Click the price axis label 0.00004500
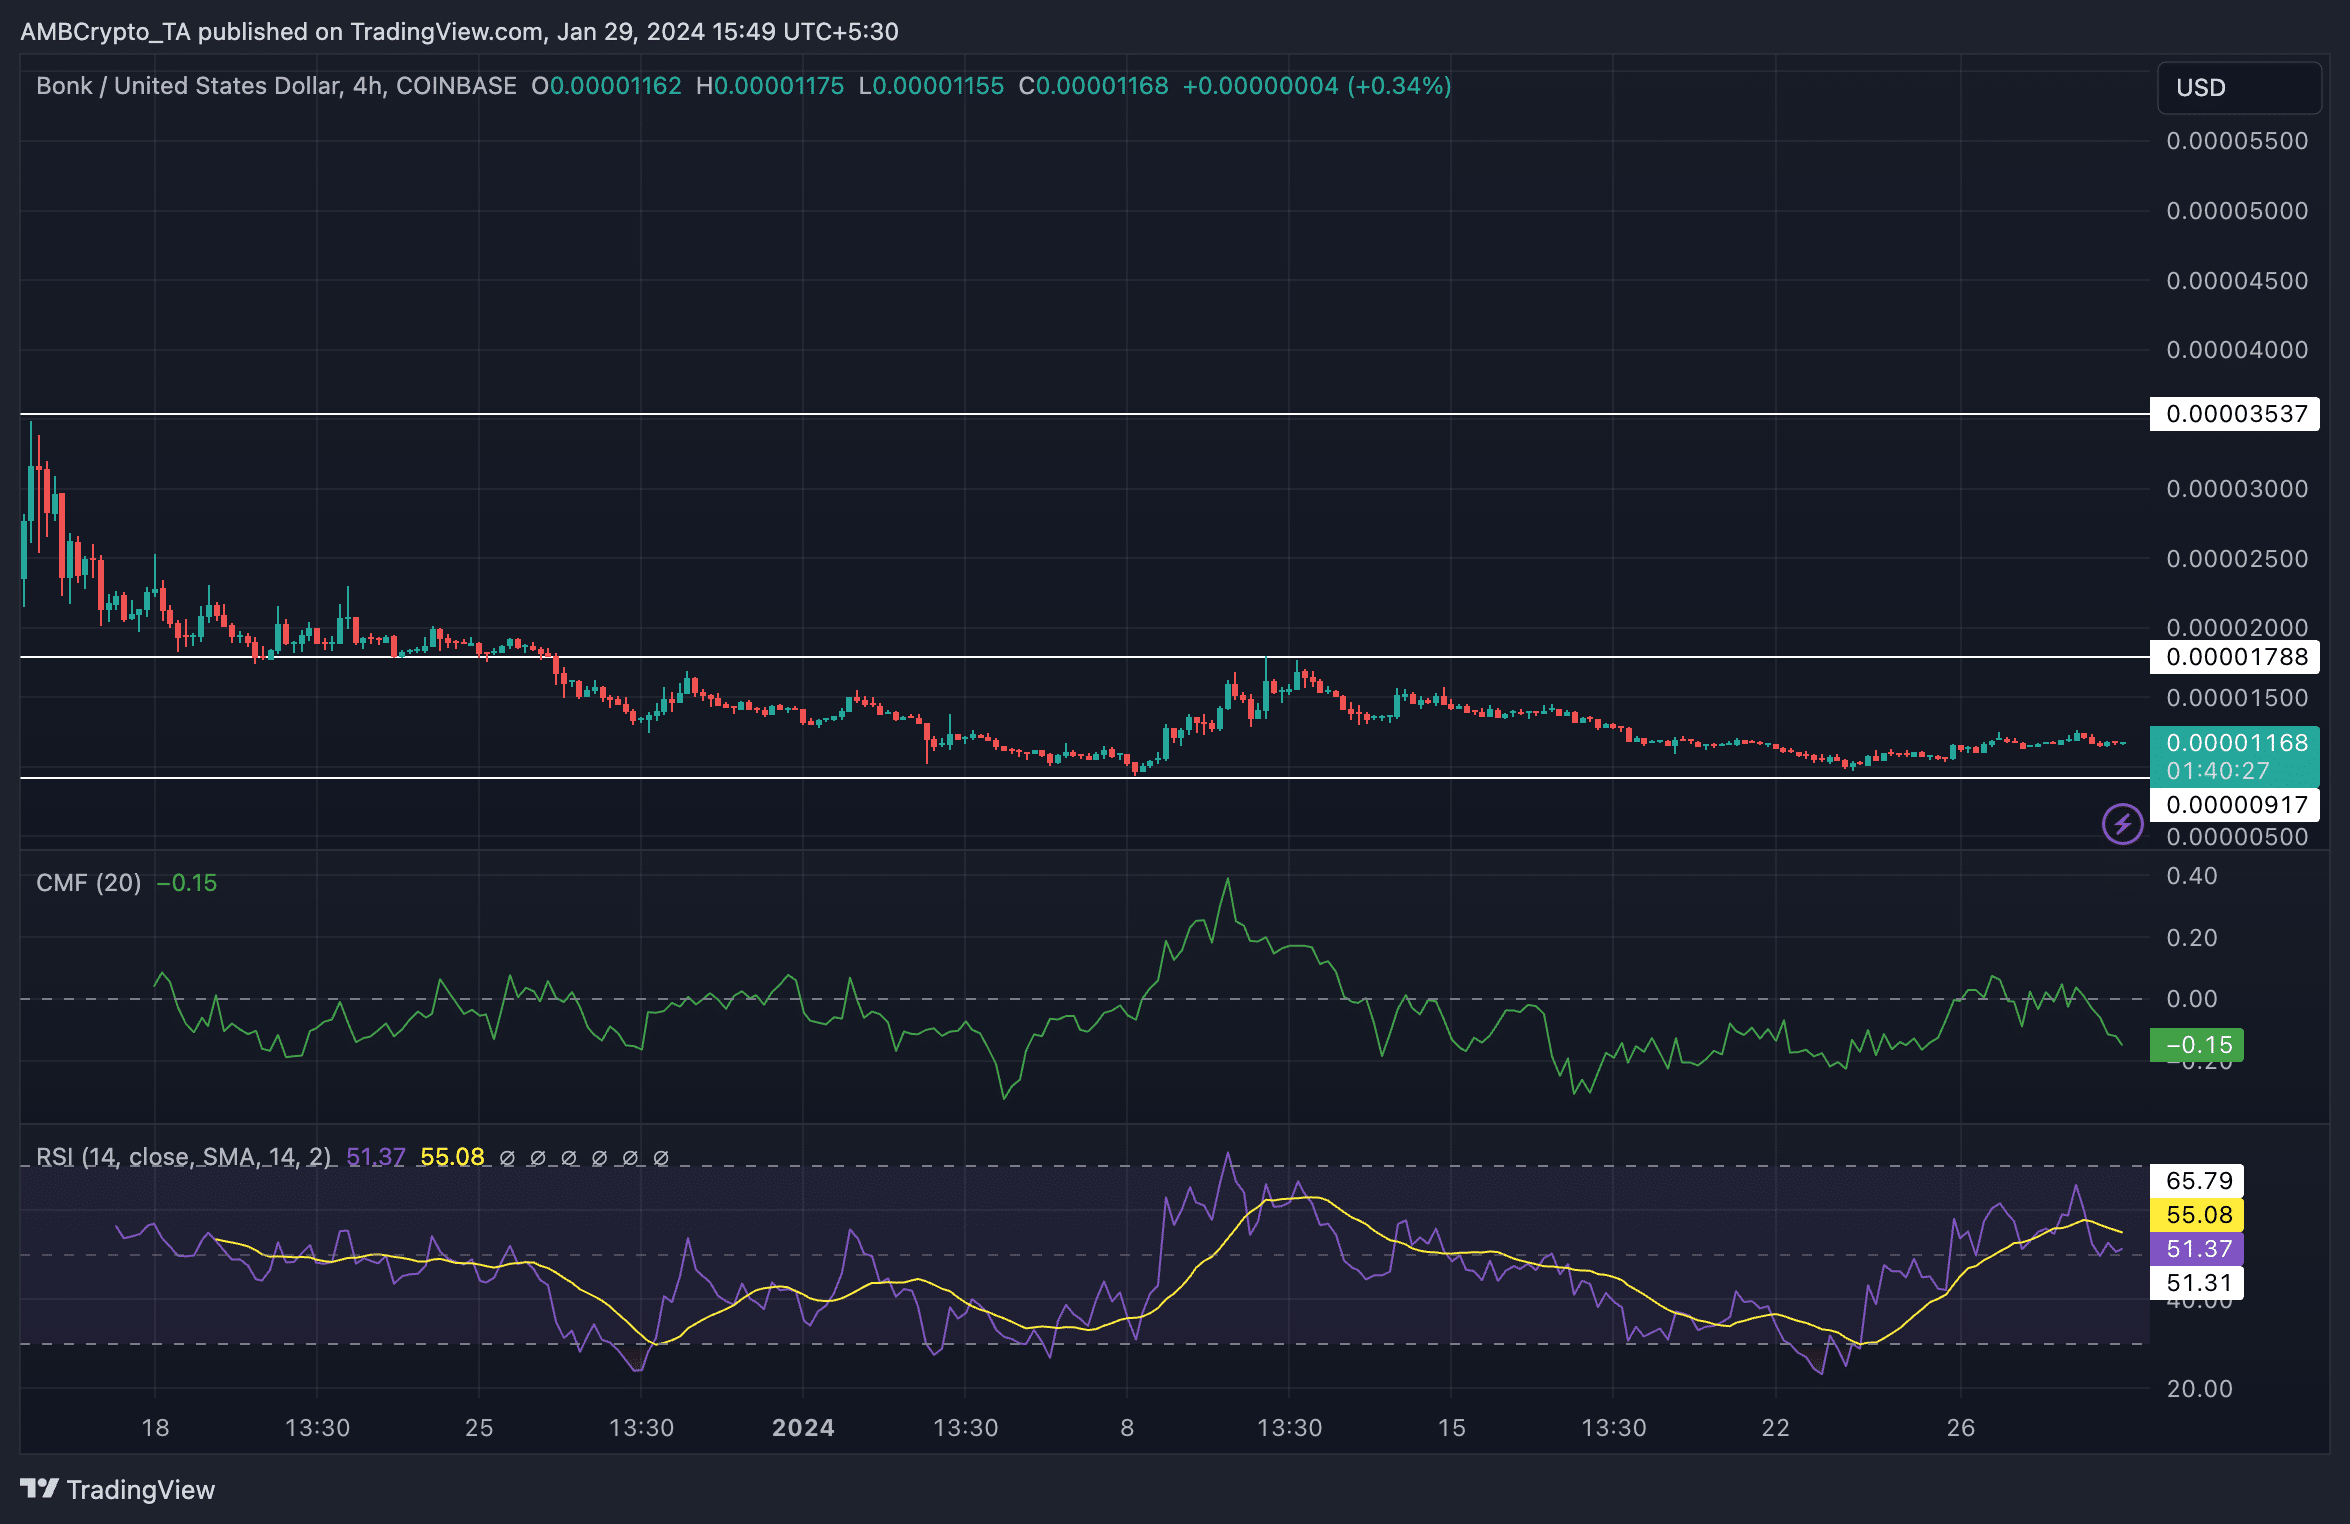Viewport: 2350px width, 1524px height. click(2237, 281)
